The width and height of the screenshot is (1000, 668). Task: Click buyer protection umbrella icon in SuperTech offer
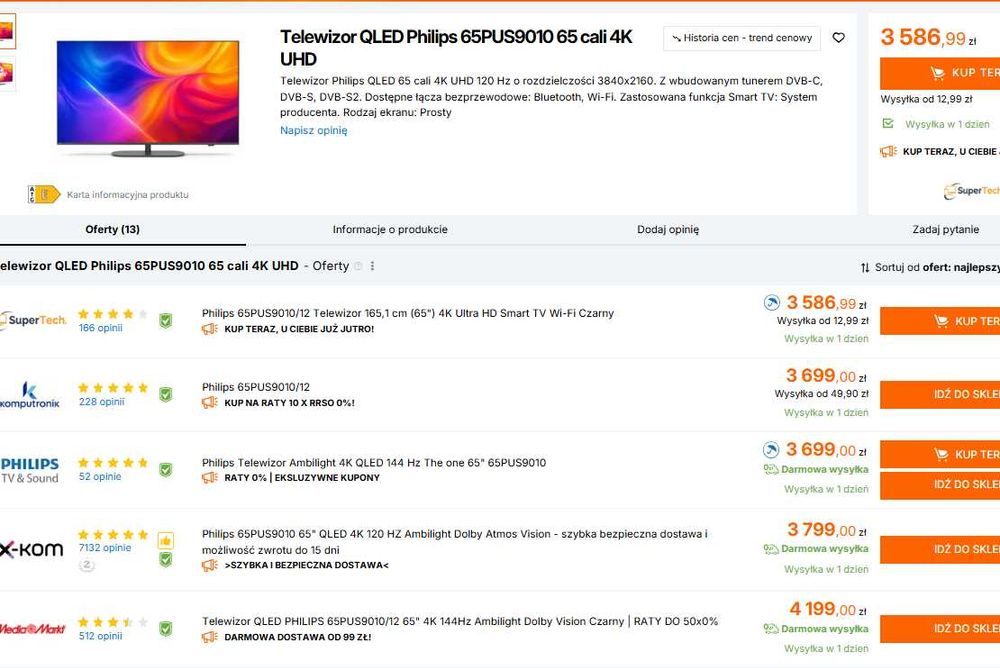pyautogui.click(x=771, y=302)
